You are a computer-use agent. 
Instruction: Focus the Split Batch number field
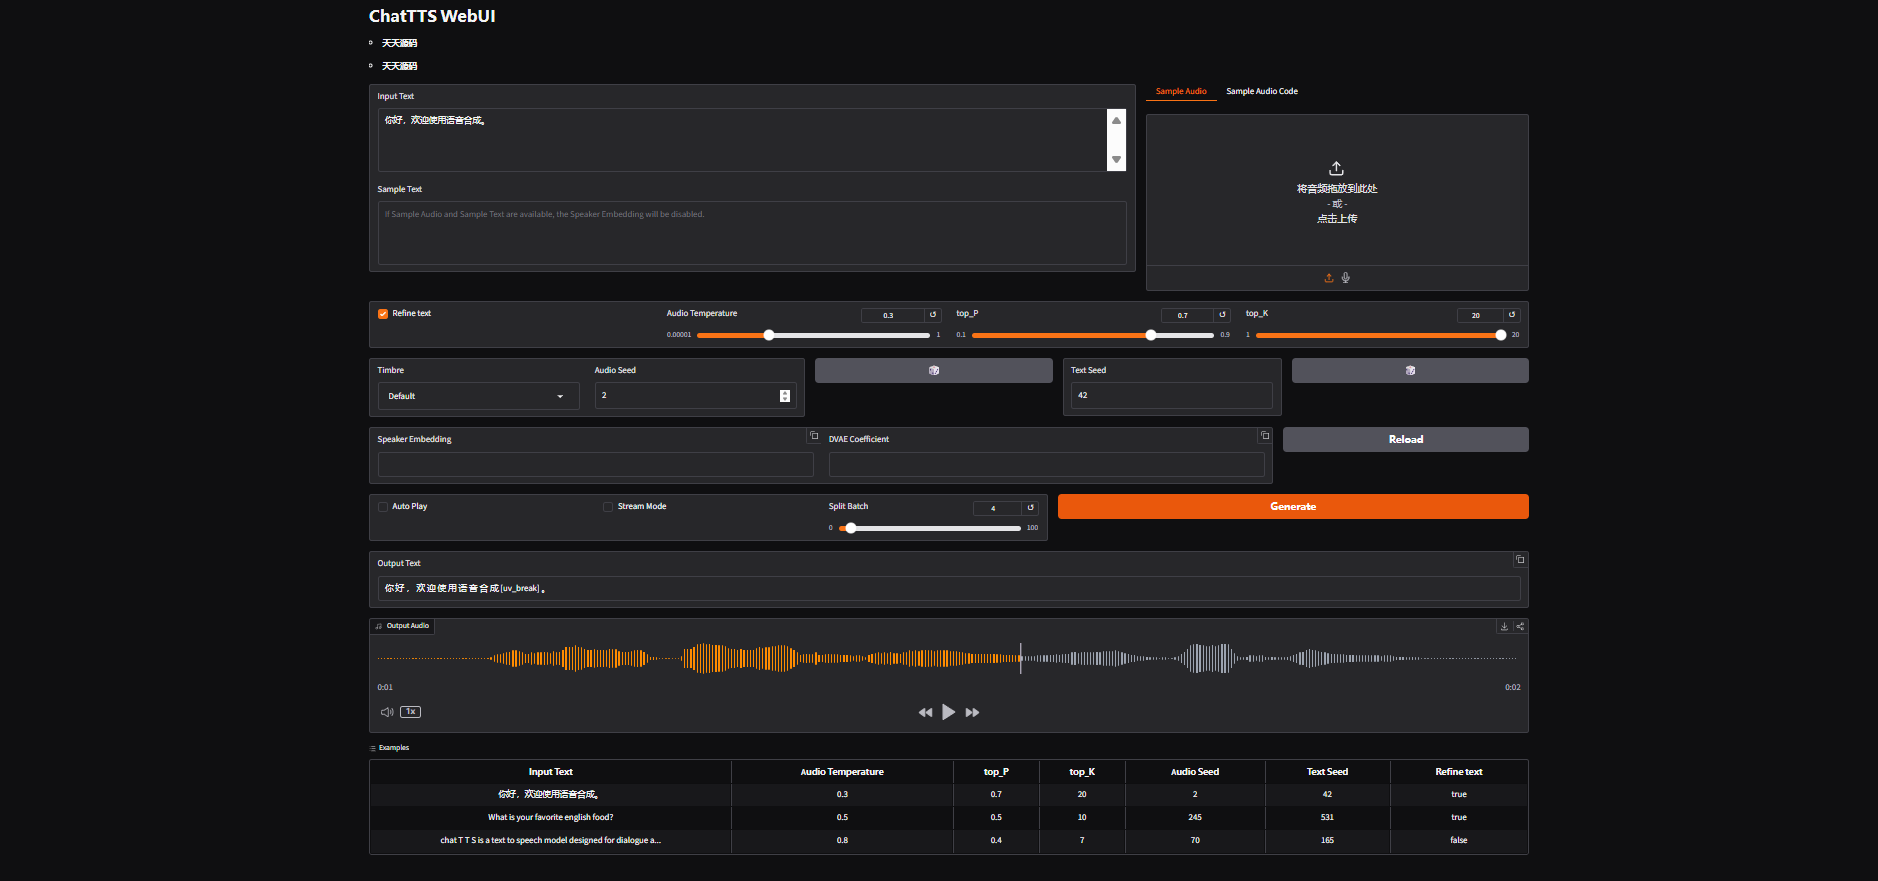(997, 508)
